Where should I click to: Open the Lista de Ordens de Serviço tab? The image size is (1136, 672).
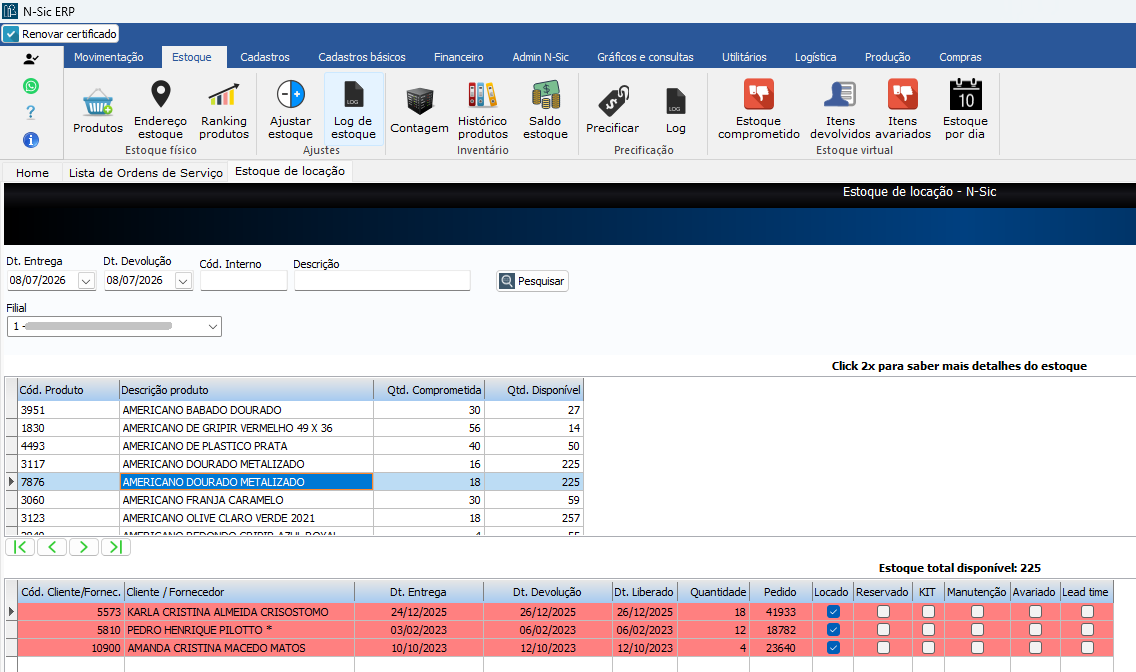click(x=146, y=172)
